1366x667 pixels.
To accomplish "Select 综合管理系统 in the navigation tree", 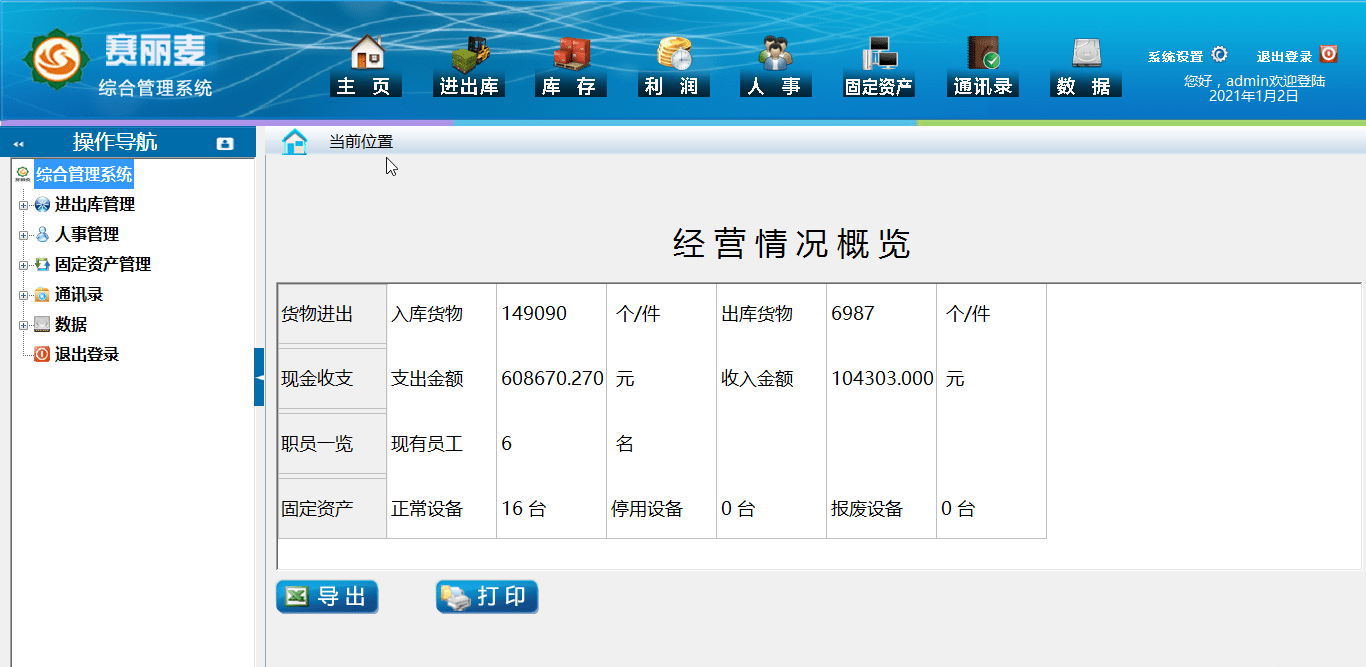I will pos(83,174).
